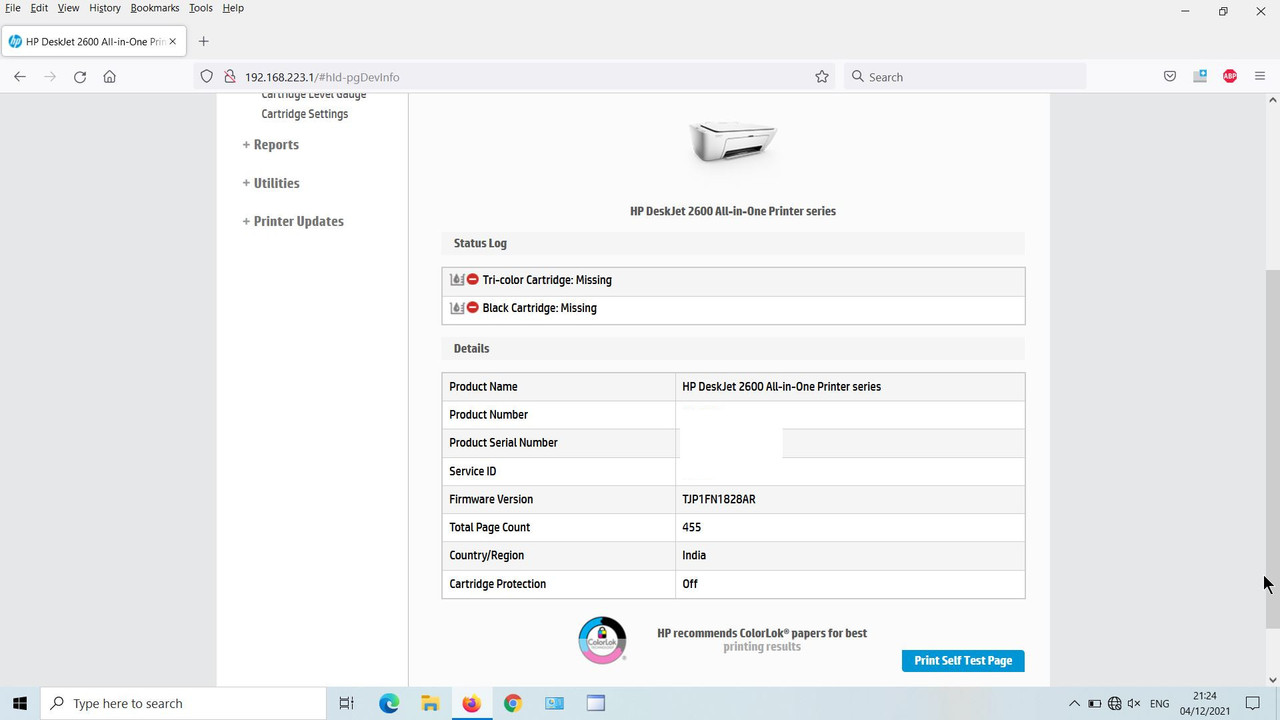Focus the address bar showing 192.168.223.1
The height and width of the screenshot is (720, 1280).
[514, 77]
